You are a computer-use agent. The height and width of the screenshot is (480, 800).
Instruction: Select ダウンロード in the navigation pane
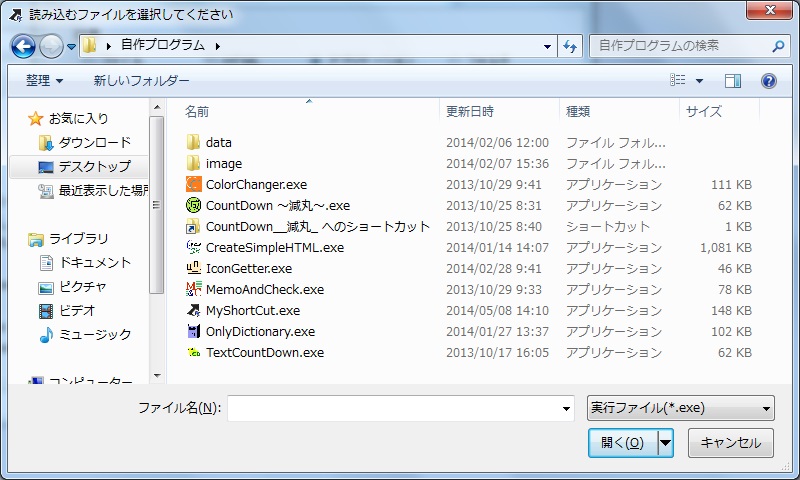coord(95,143)
